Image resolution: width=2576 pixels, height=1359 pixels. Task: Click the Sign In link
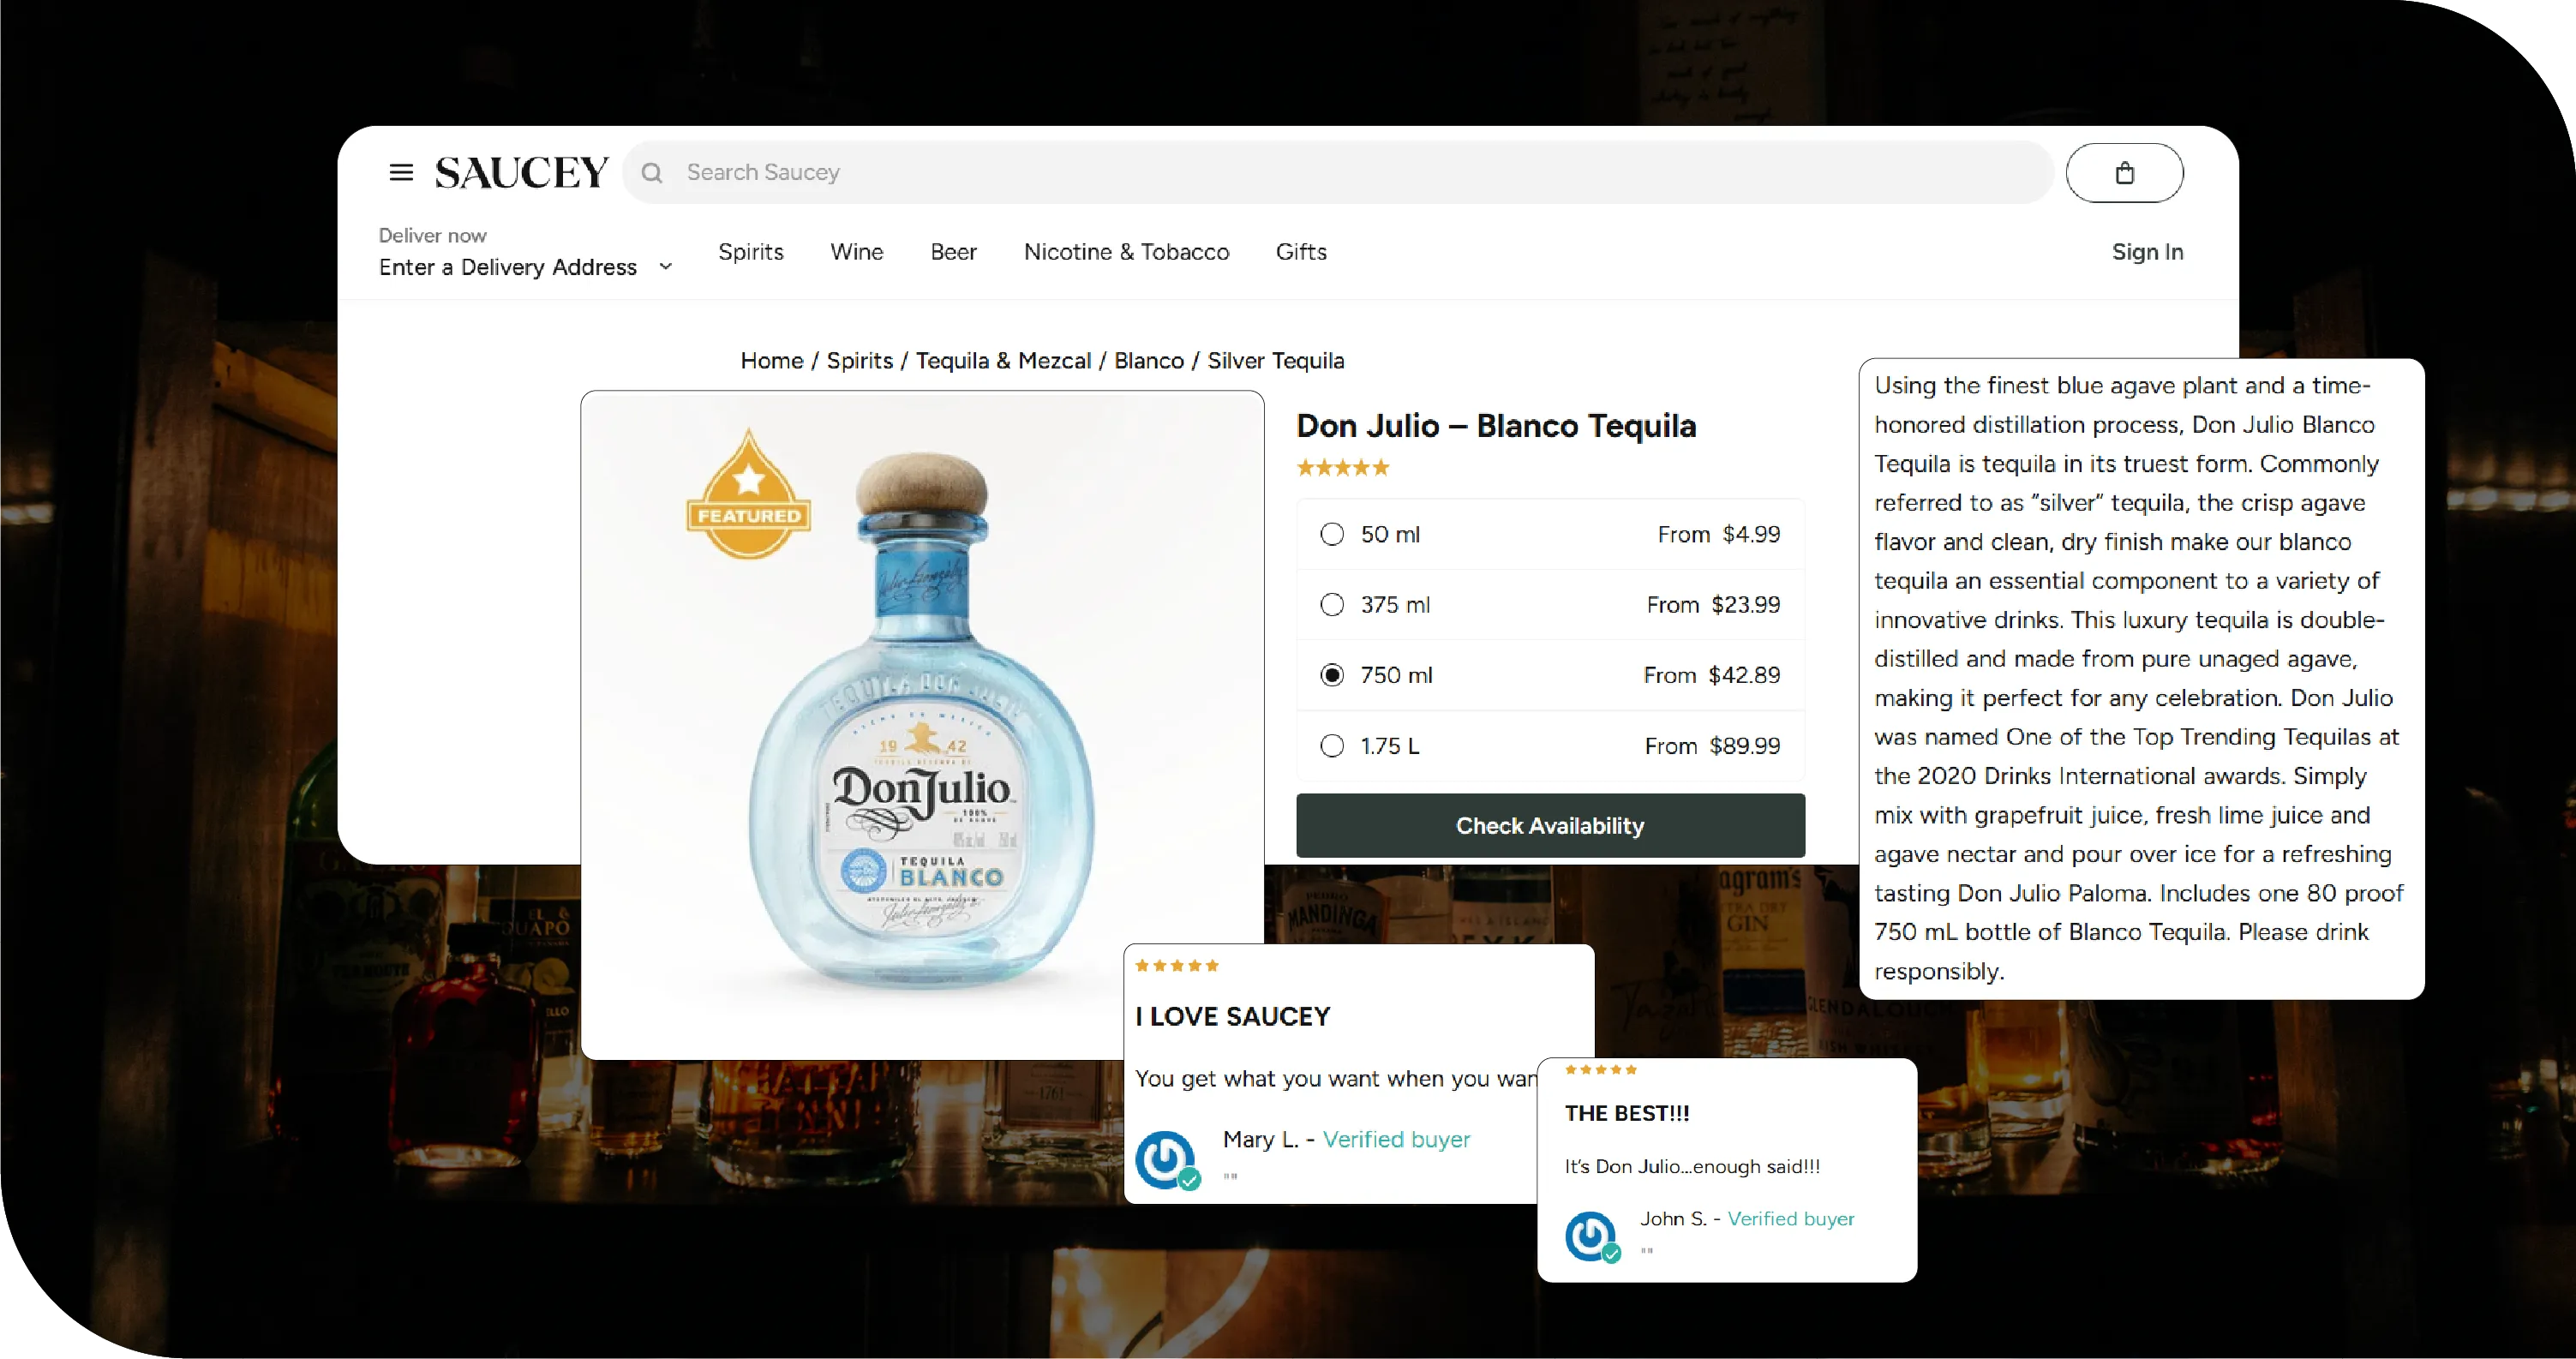click(x=2147, y=252)
